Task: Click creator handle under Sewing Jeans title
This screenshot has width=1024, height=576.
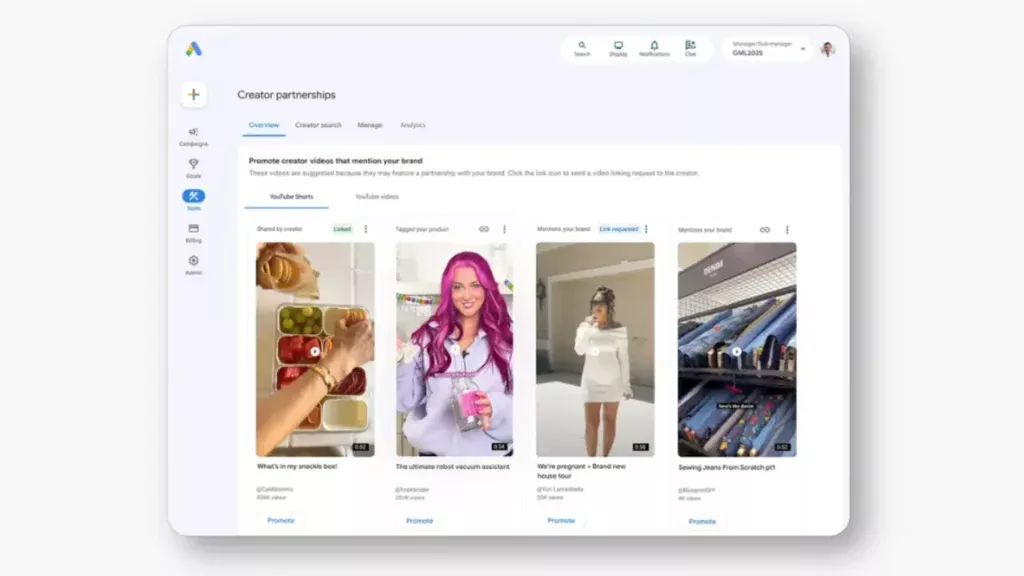Action: (x=696, y=490)
